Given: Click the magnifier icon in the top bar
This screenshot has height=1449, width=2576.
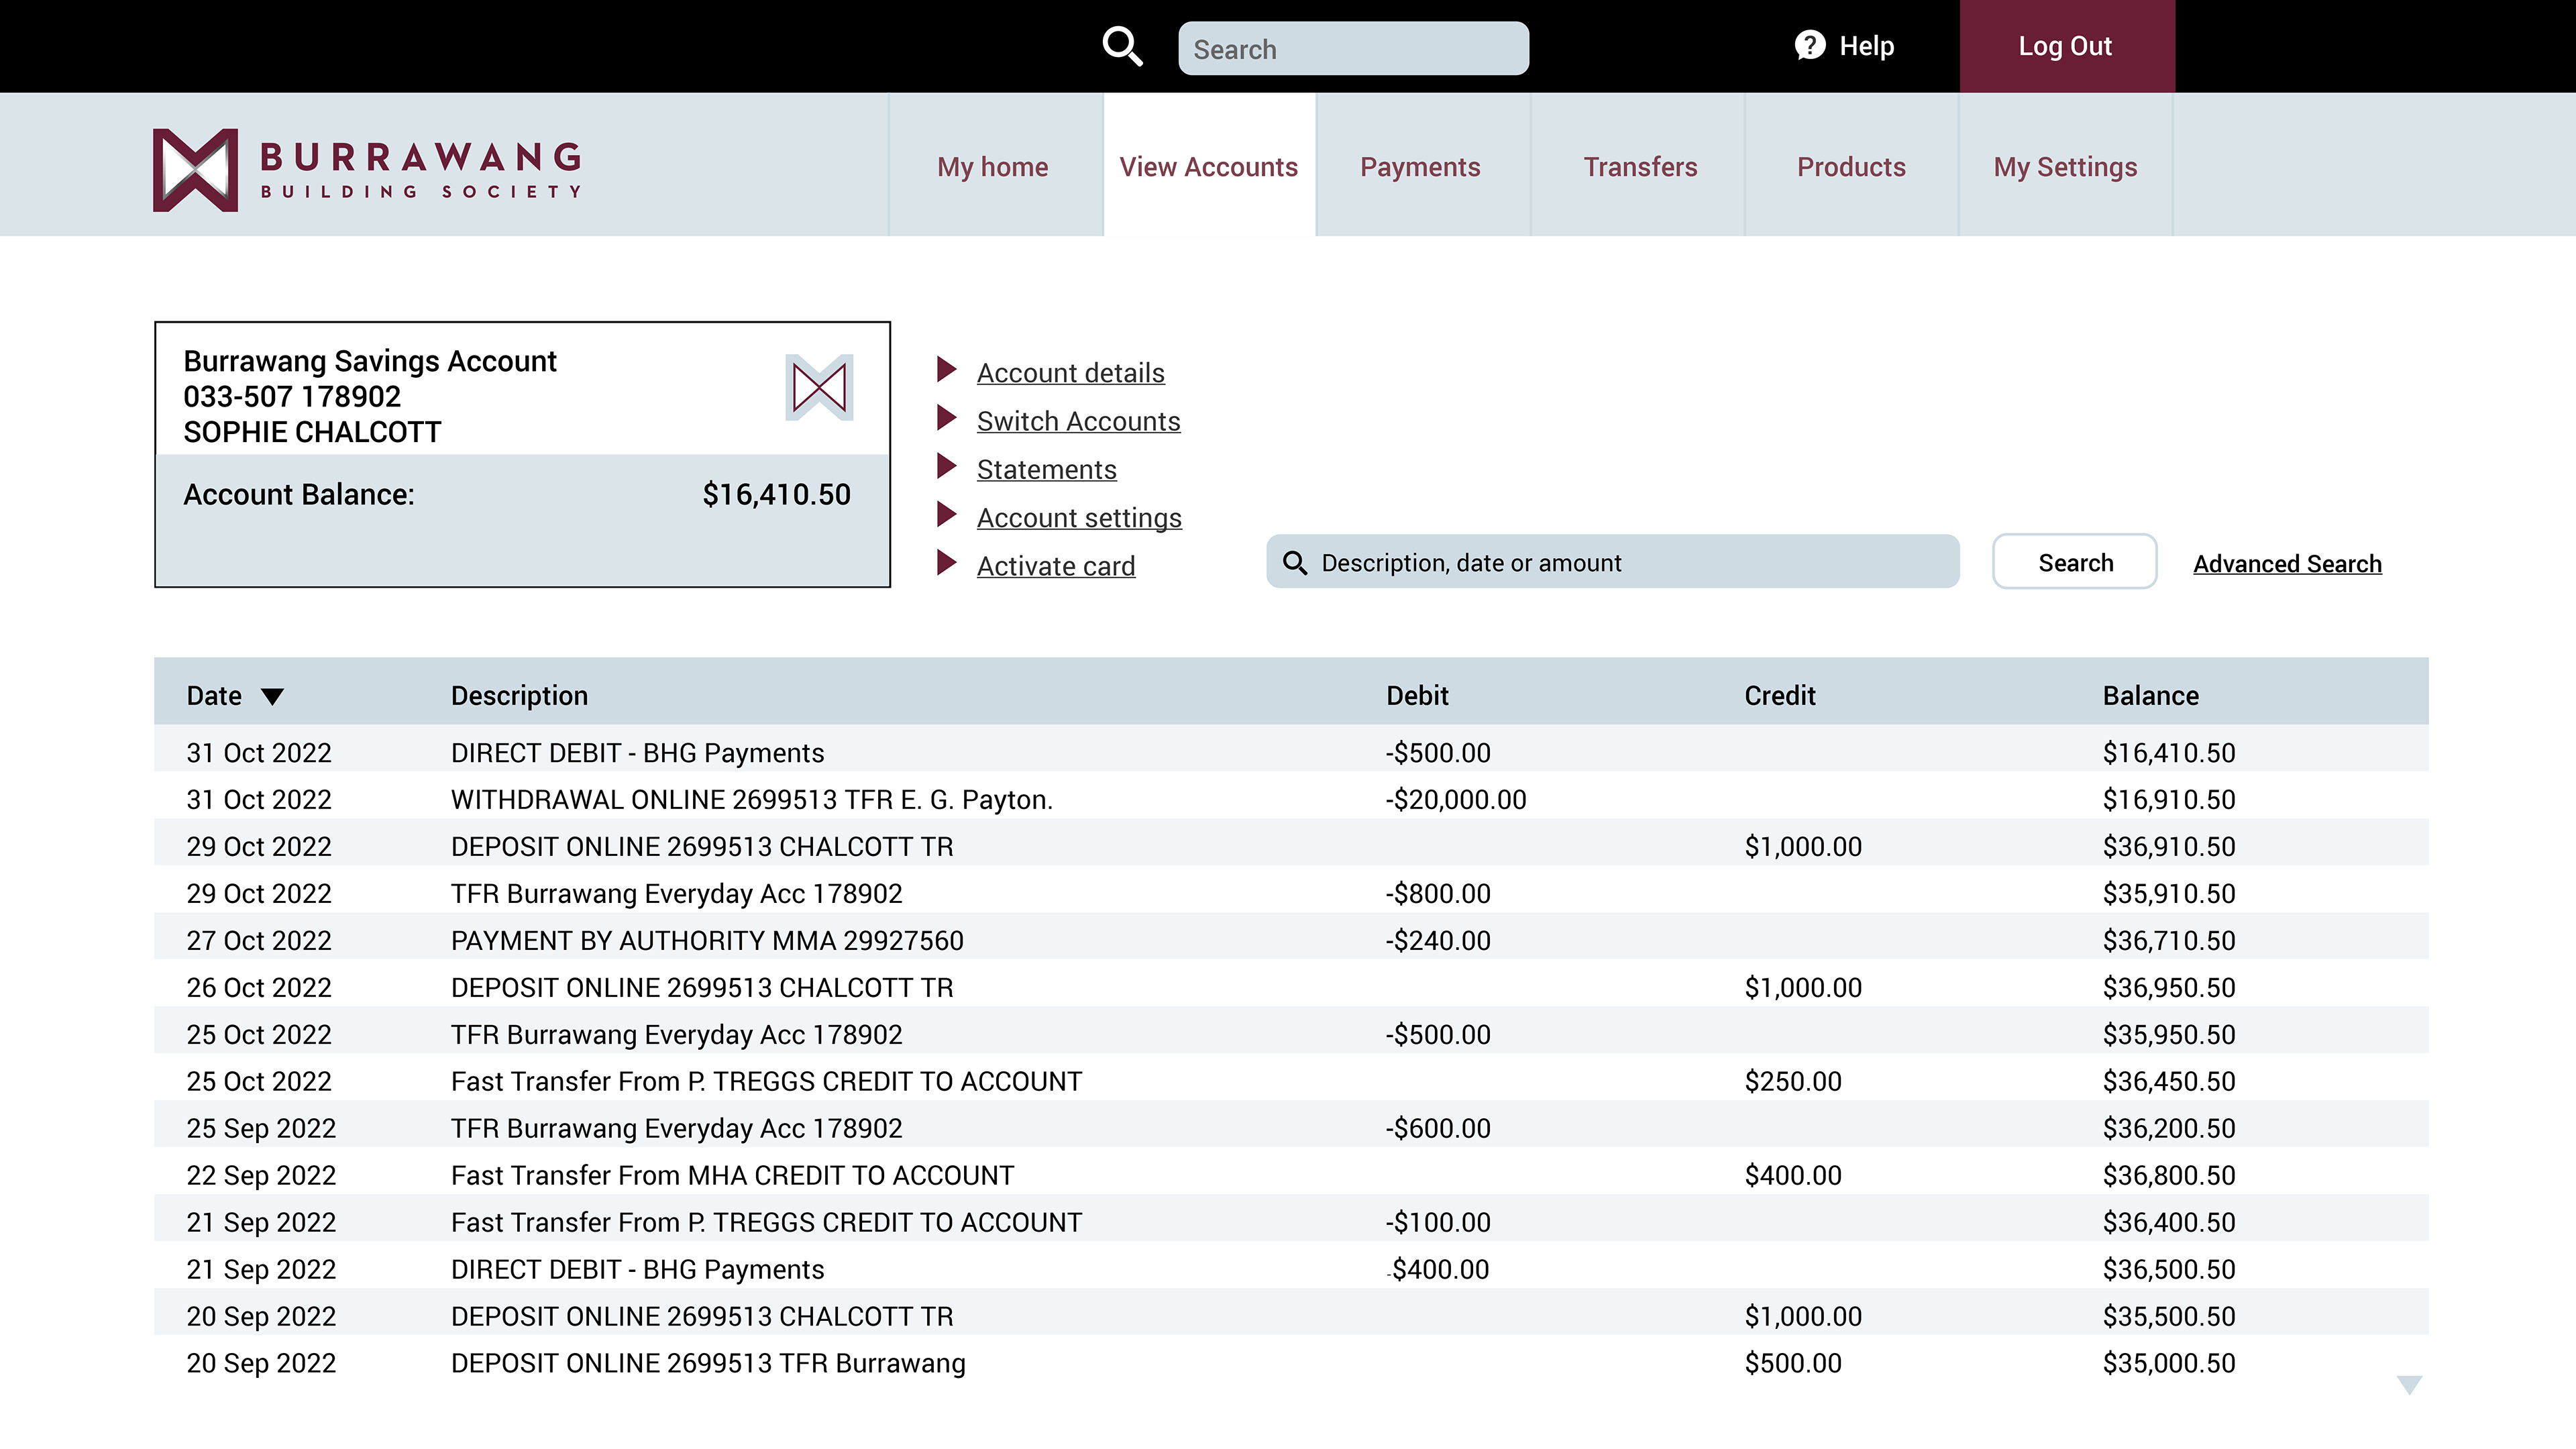Looking at the screenshot, I should [x=1122, y=47].
